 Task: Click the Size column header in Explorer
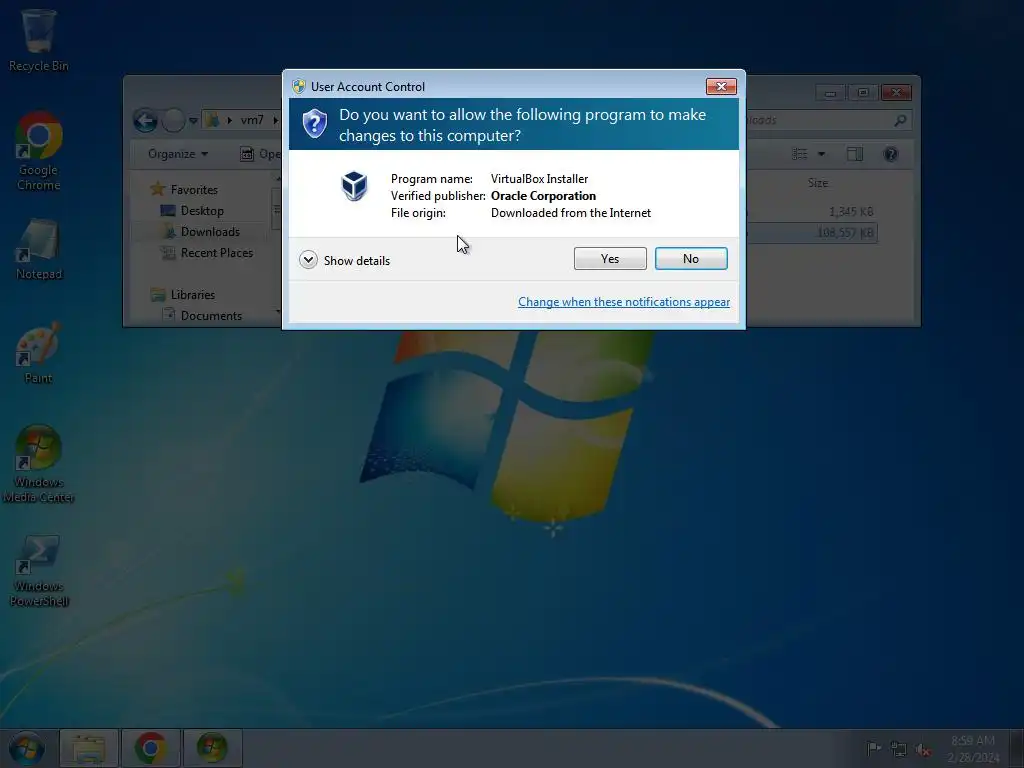point(818,183)
